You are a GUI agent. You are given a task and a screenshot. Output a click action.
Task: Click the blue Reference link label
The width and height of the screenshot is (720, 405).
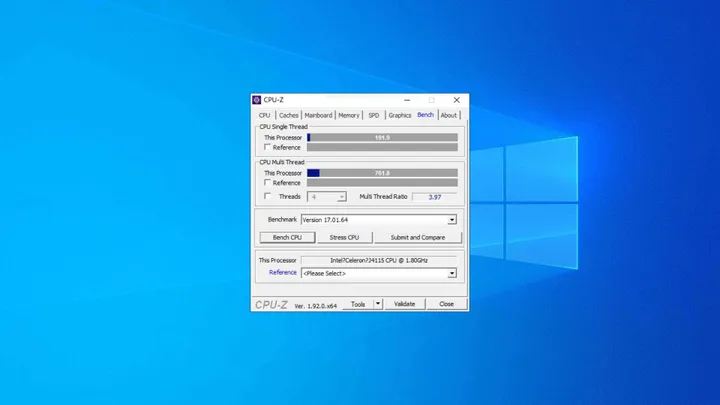pyautogui.click(x=283, y=272)
